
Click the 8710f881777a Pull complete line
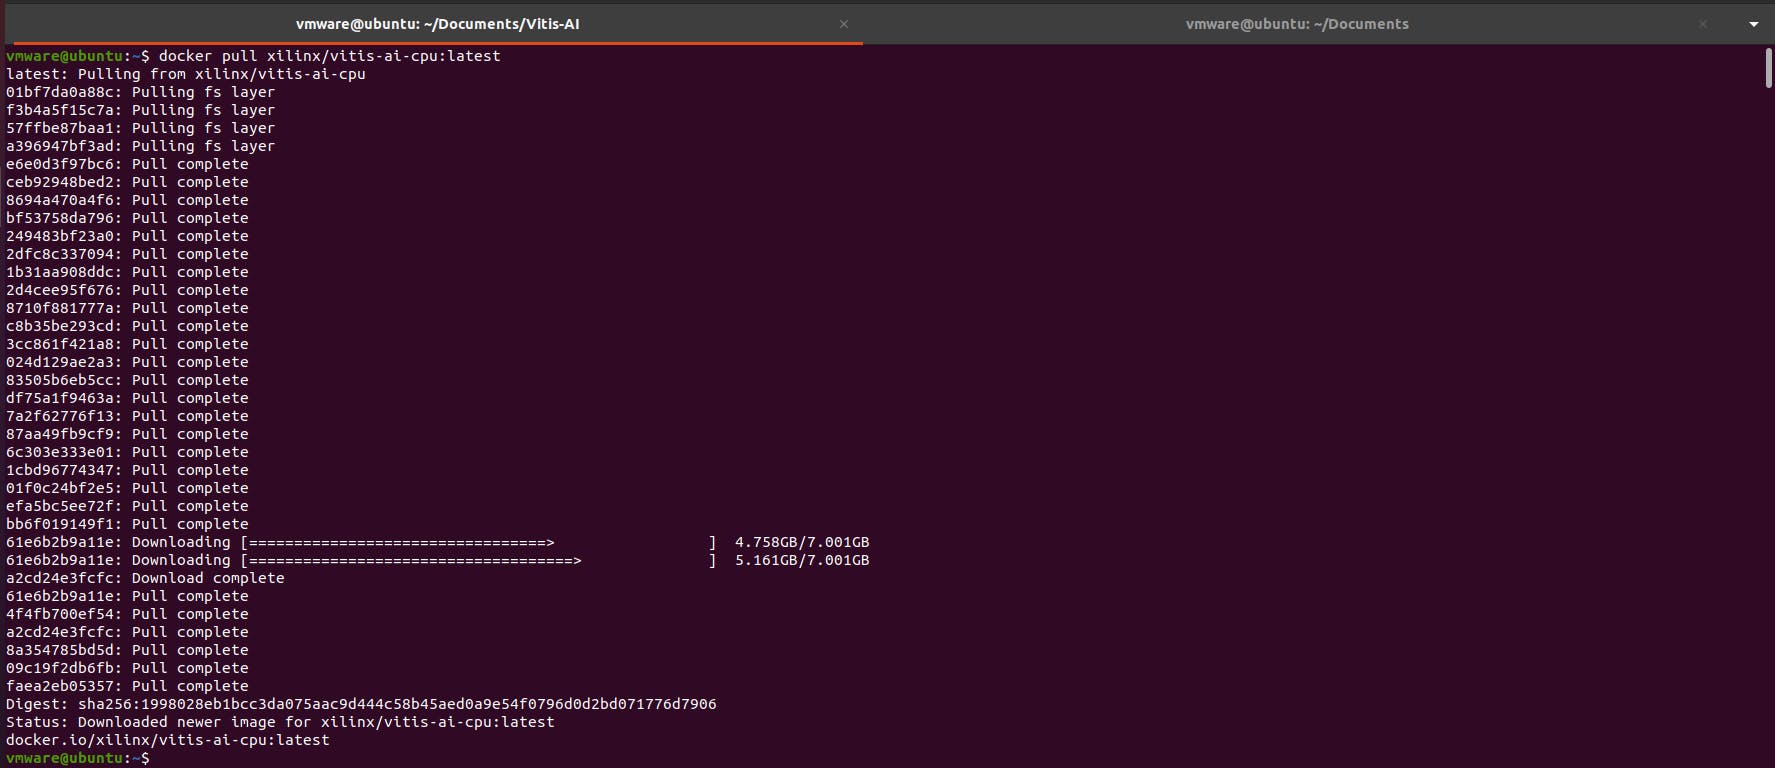[x=127, y=308]
